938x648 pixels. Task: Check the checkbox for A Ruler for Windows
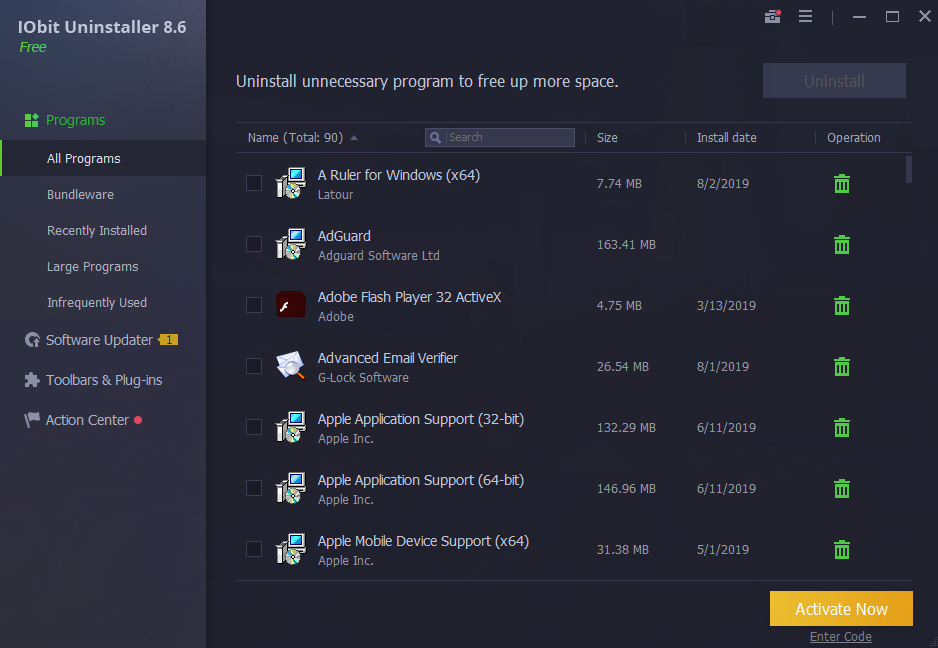(253, 183)
